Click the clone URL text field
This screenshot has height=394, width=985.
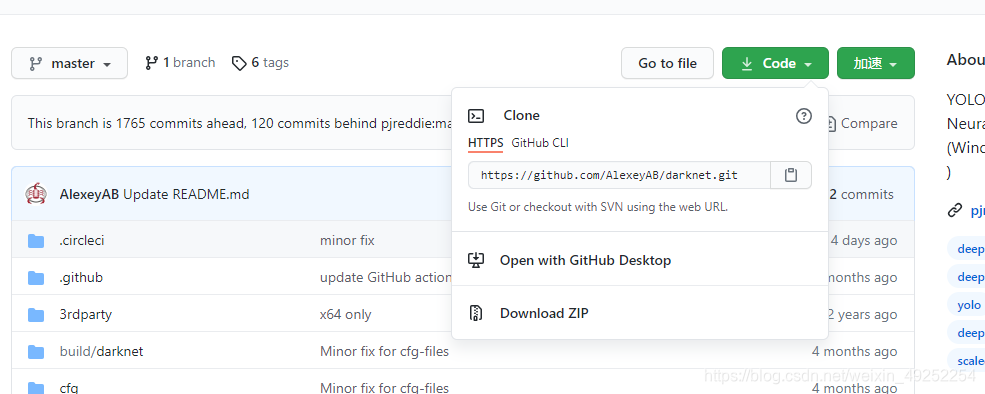point(619,175)
